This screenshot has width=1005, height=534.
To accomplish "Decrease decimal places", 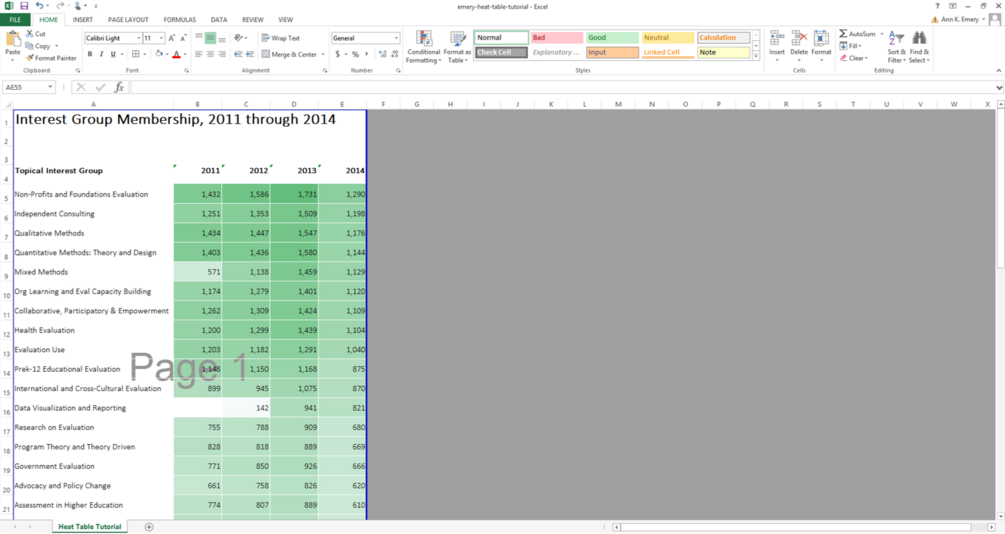I will point(394,54).
